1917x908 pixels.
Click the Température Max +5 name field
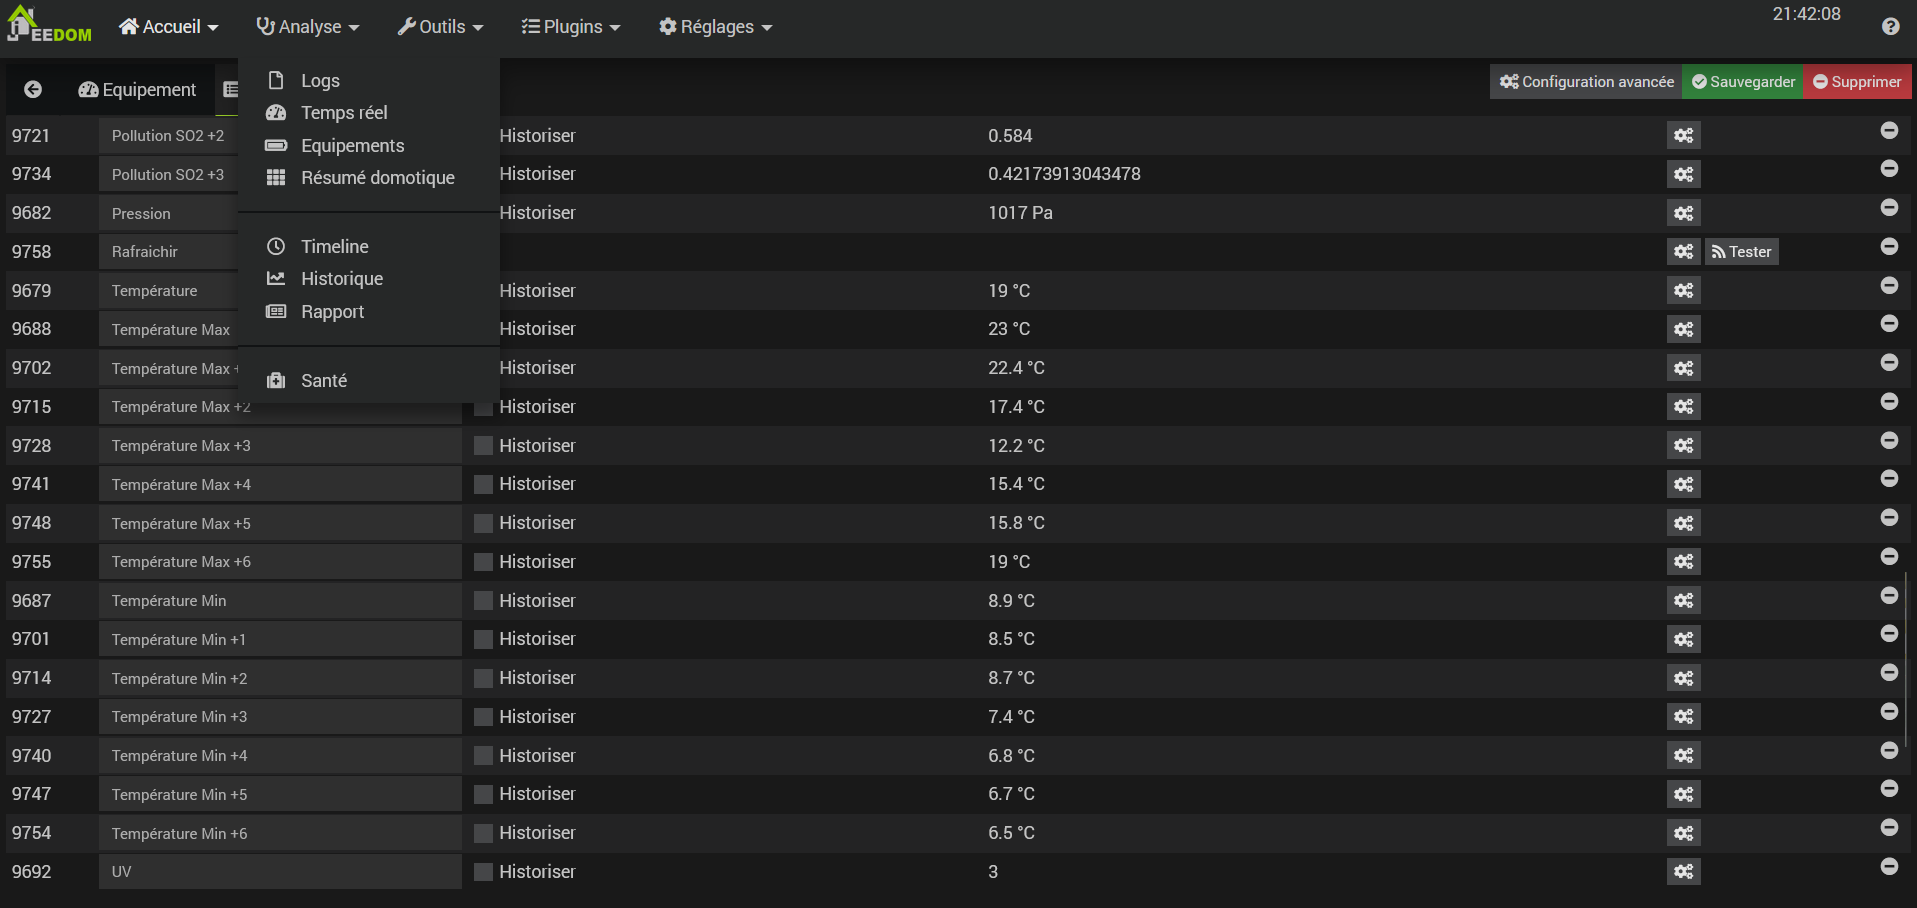click(280, 524)
